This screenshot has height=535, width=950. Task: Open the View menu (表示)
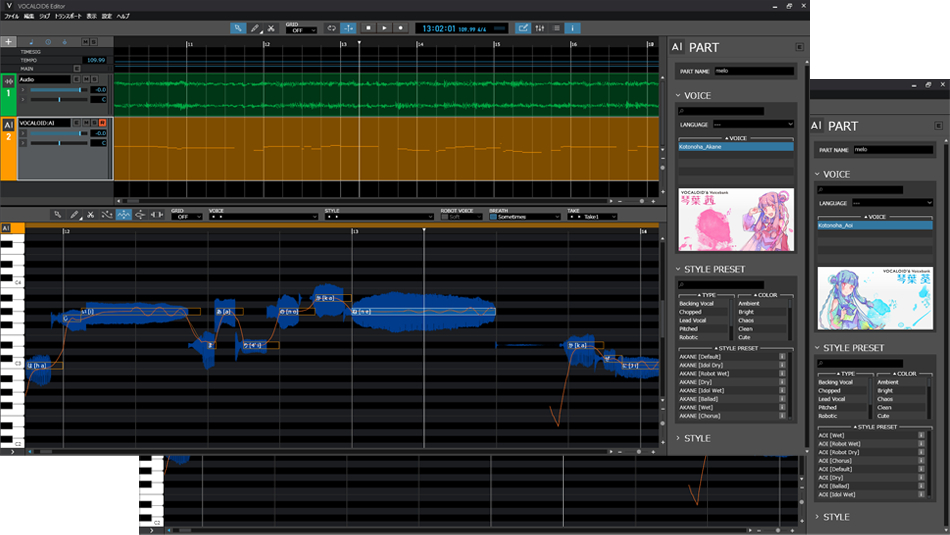pos(91,16)
